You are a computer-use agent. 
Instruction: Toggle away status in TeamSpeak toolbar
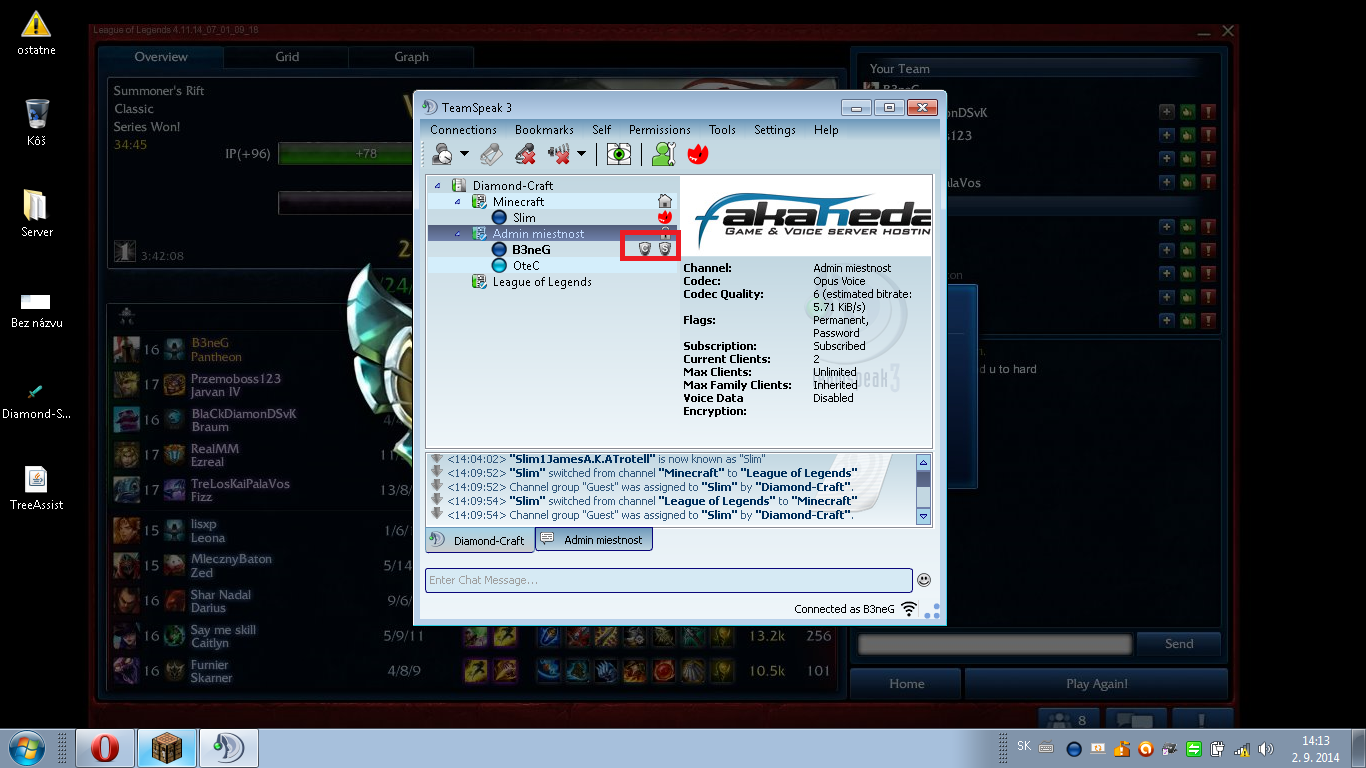(x=441, y=154)
